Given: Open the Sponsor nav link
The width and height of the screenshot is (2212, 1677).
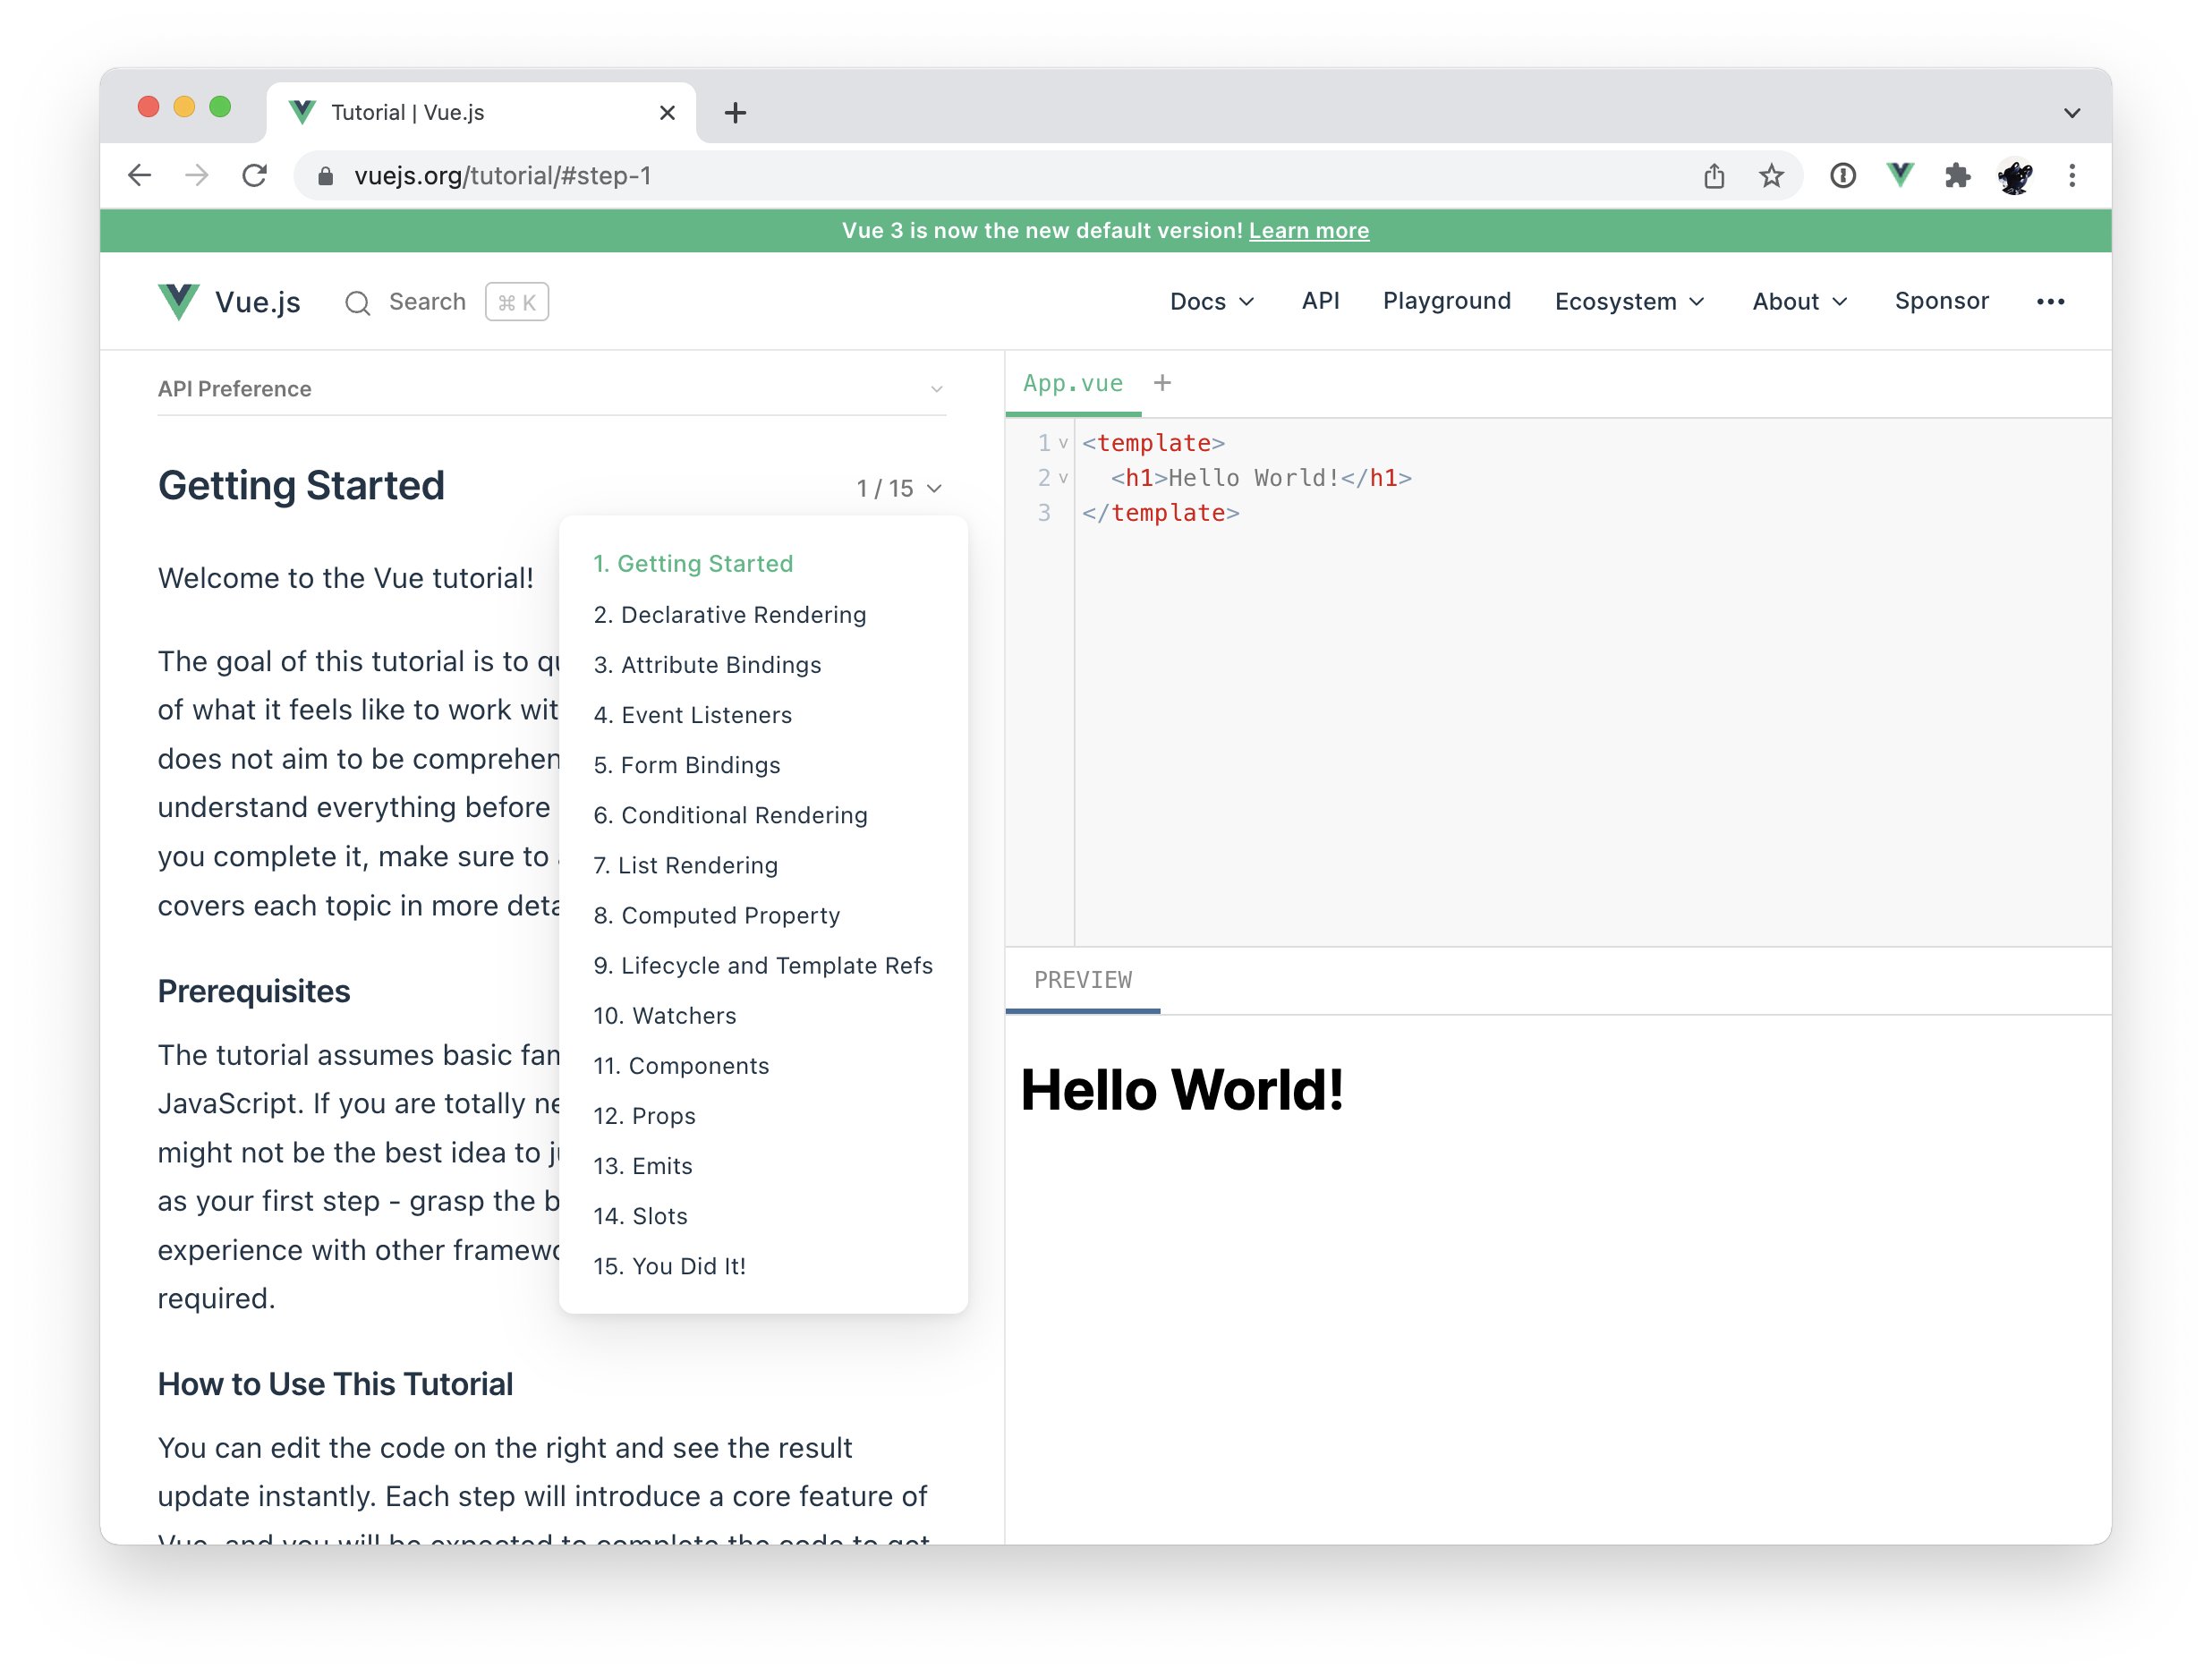Looking at the screenshot, I should point(1941,301).
